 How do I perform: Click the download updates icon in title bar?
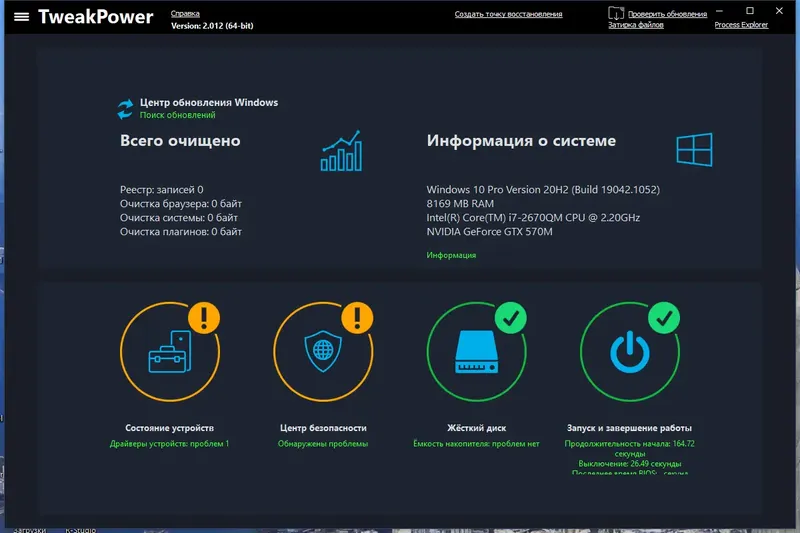[616, 13]
